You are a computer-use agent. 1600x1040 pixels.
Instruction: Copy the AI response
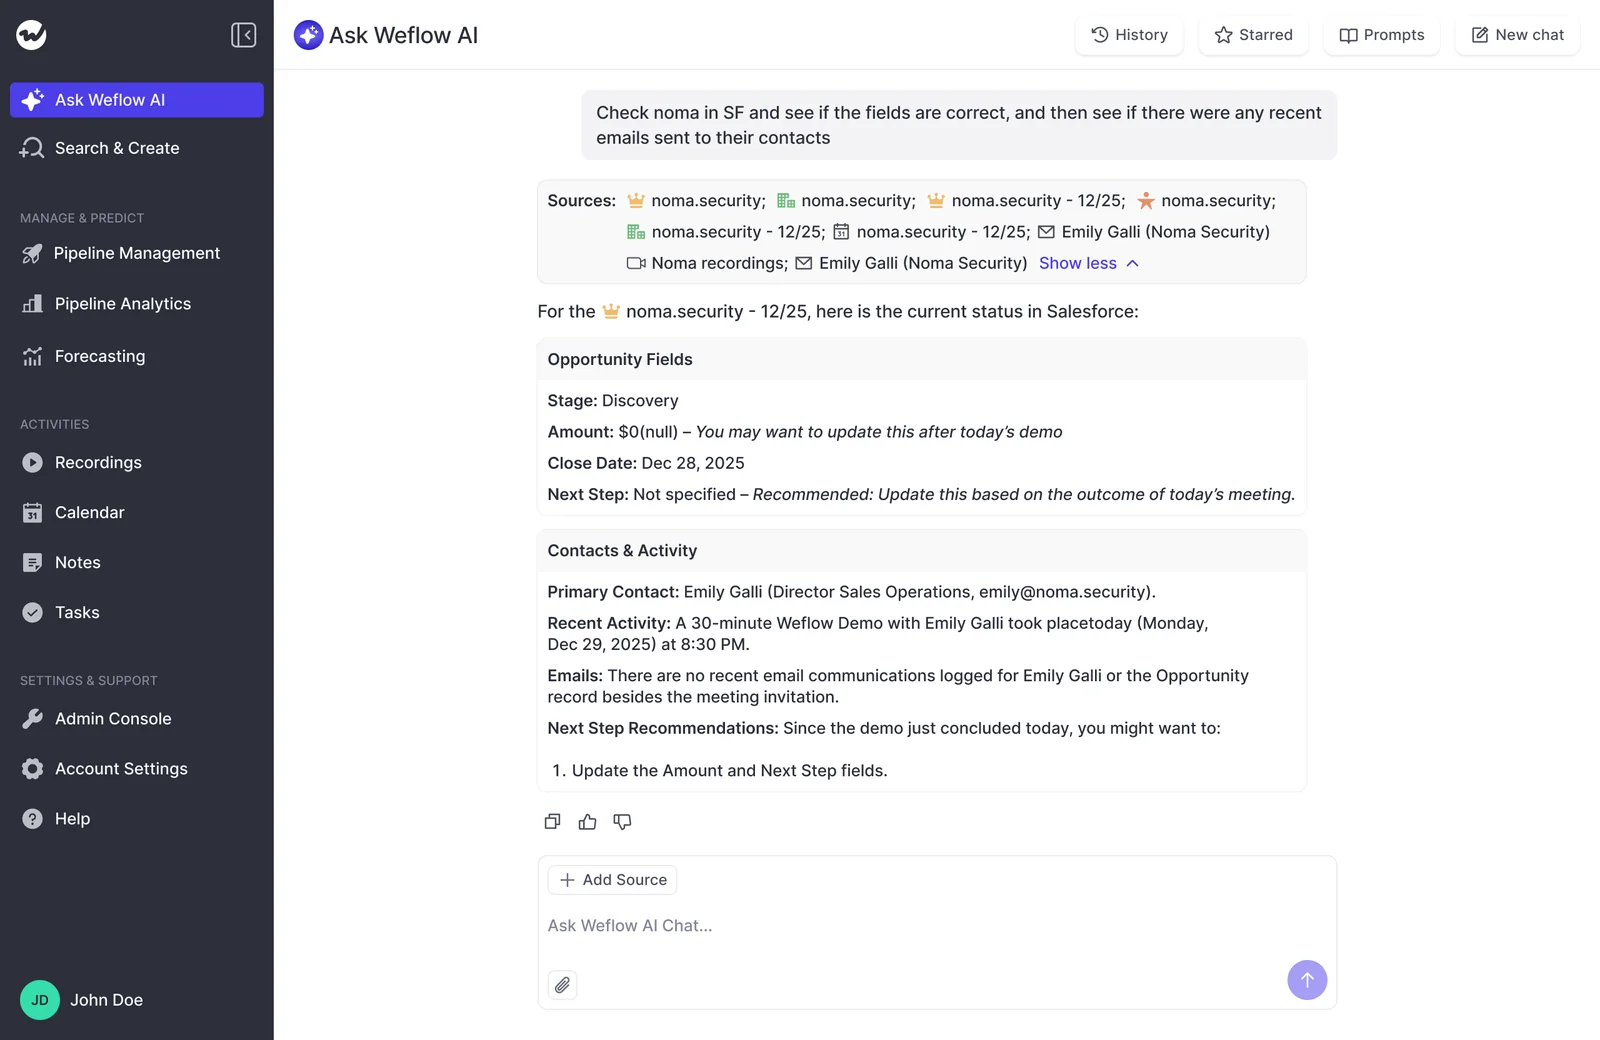click(552, 822)
